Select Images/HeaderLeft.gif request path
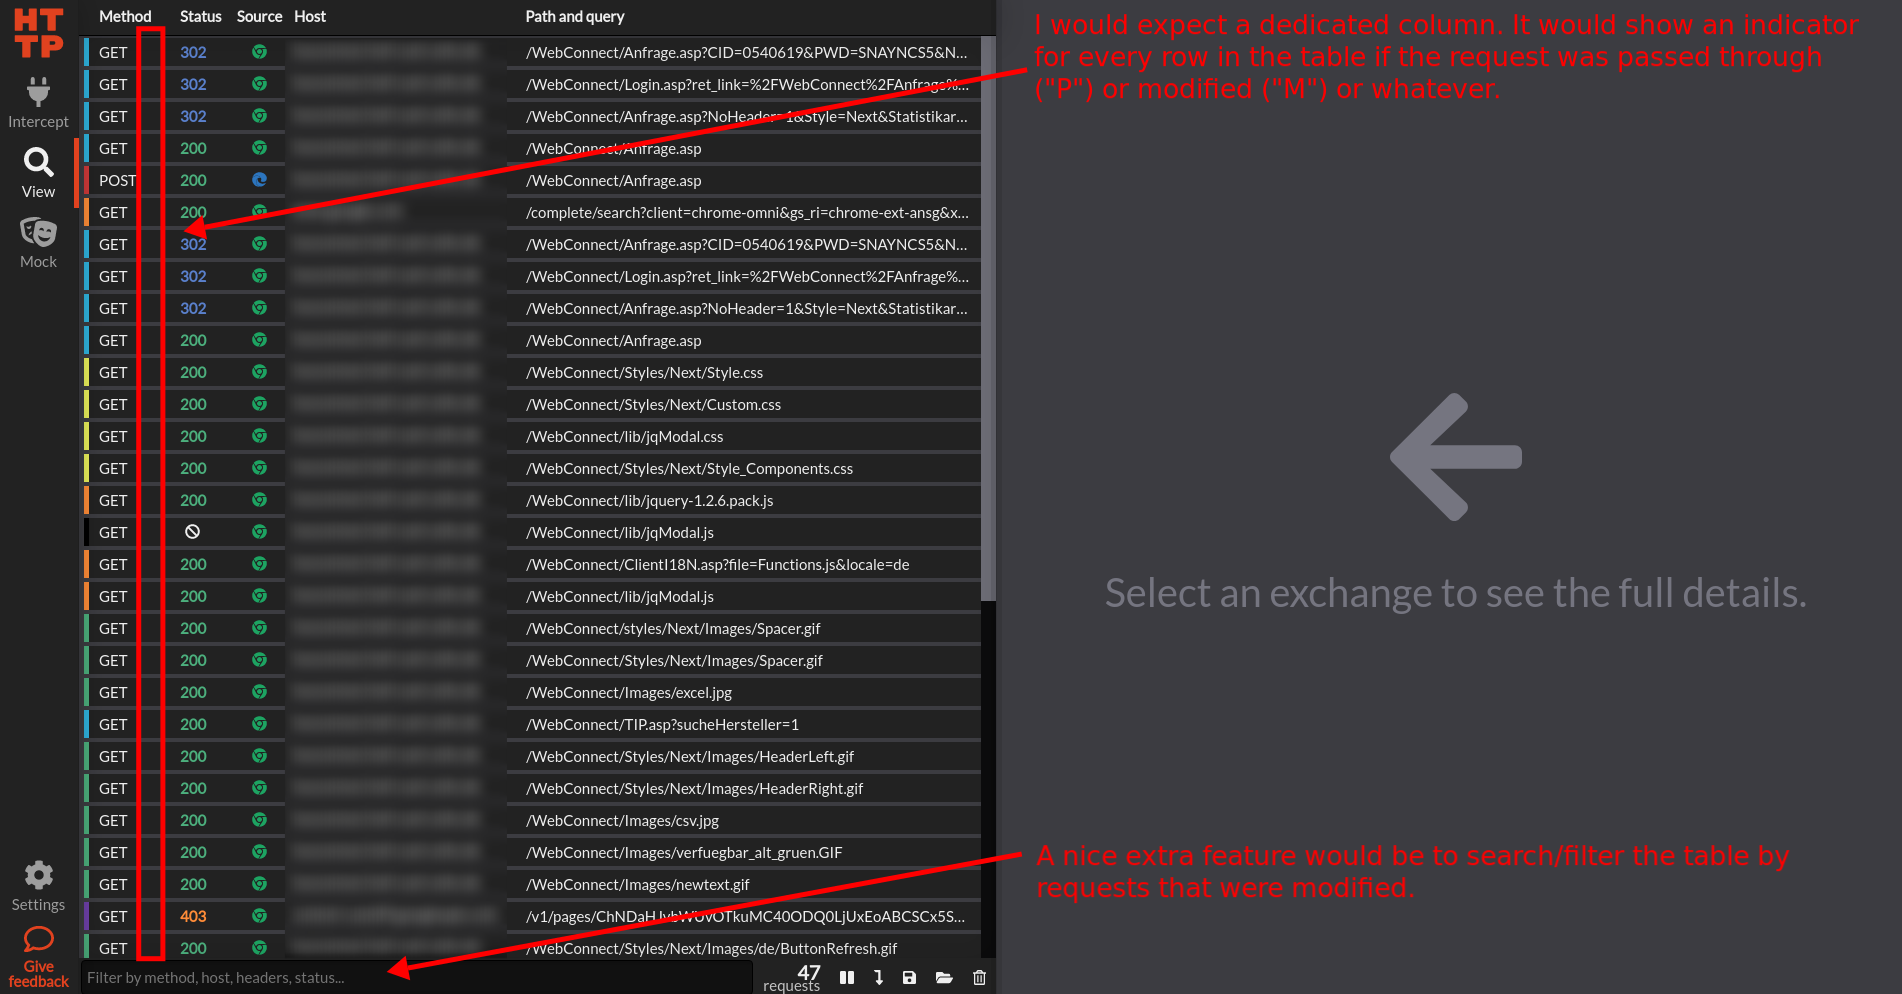1902x994 pixels. (690, 756)
